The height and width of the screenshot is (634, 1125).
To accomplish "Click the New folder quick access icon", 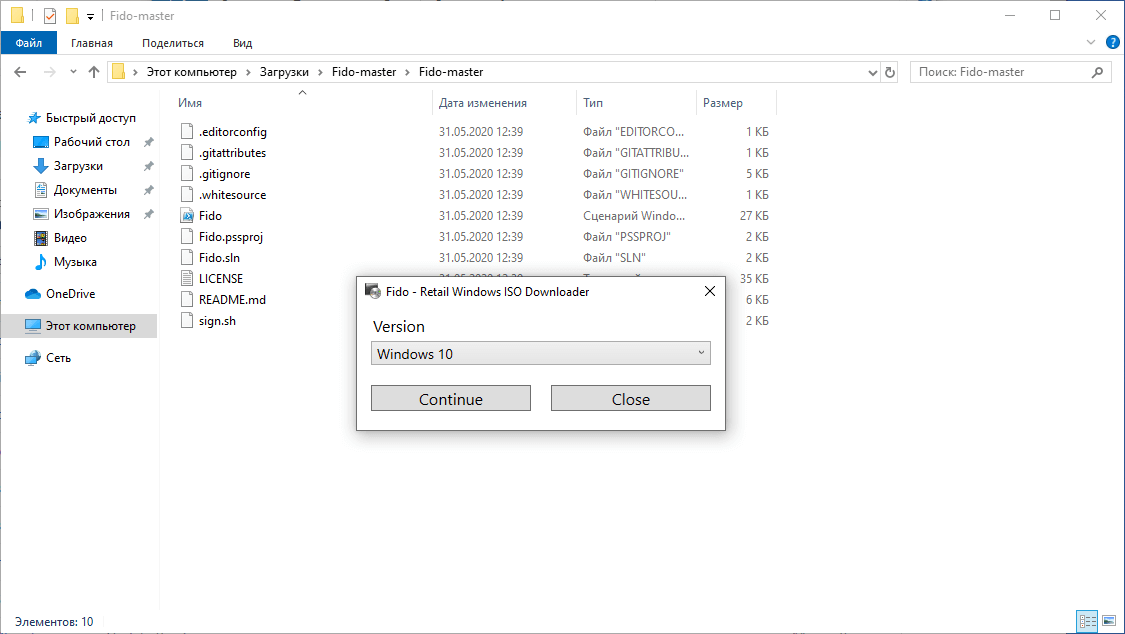I will click(x=72, y=15).
